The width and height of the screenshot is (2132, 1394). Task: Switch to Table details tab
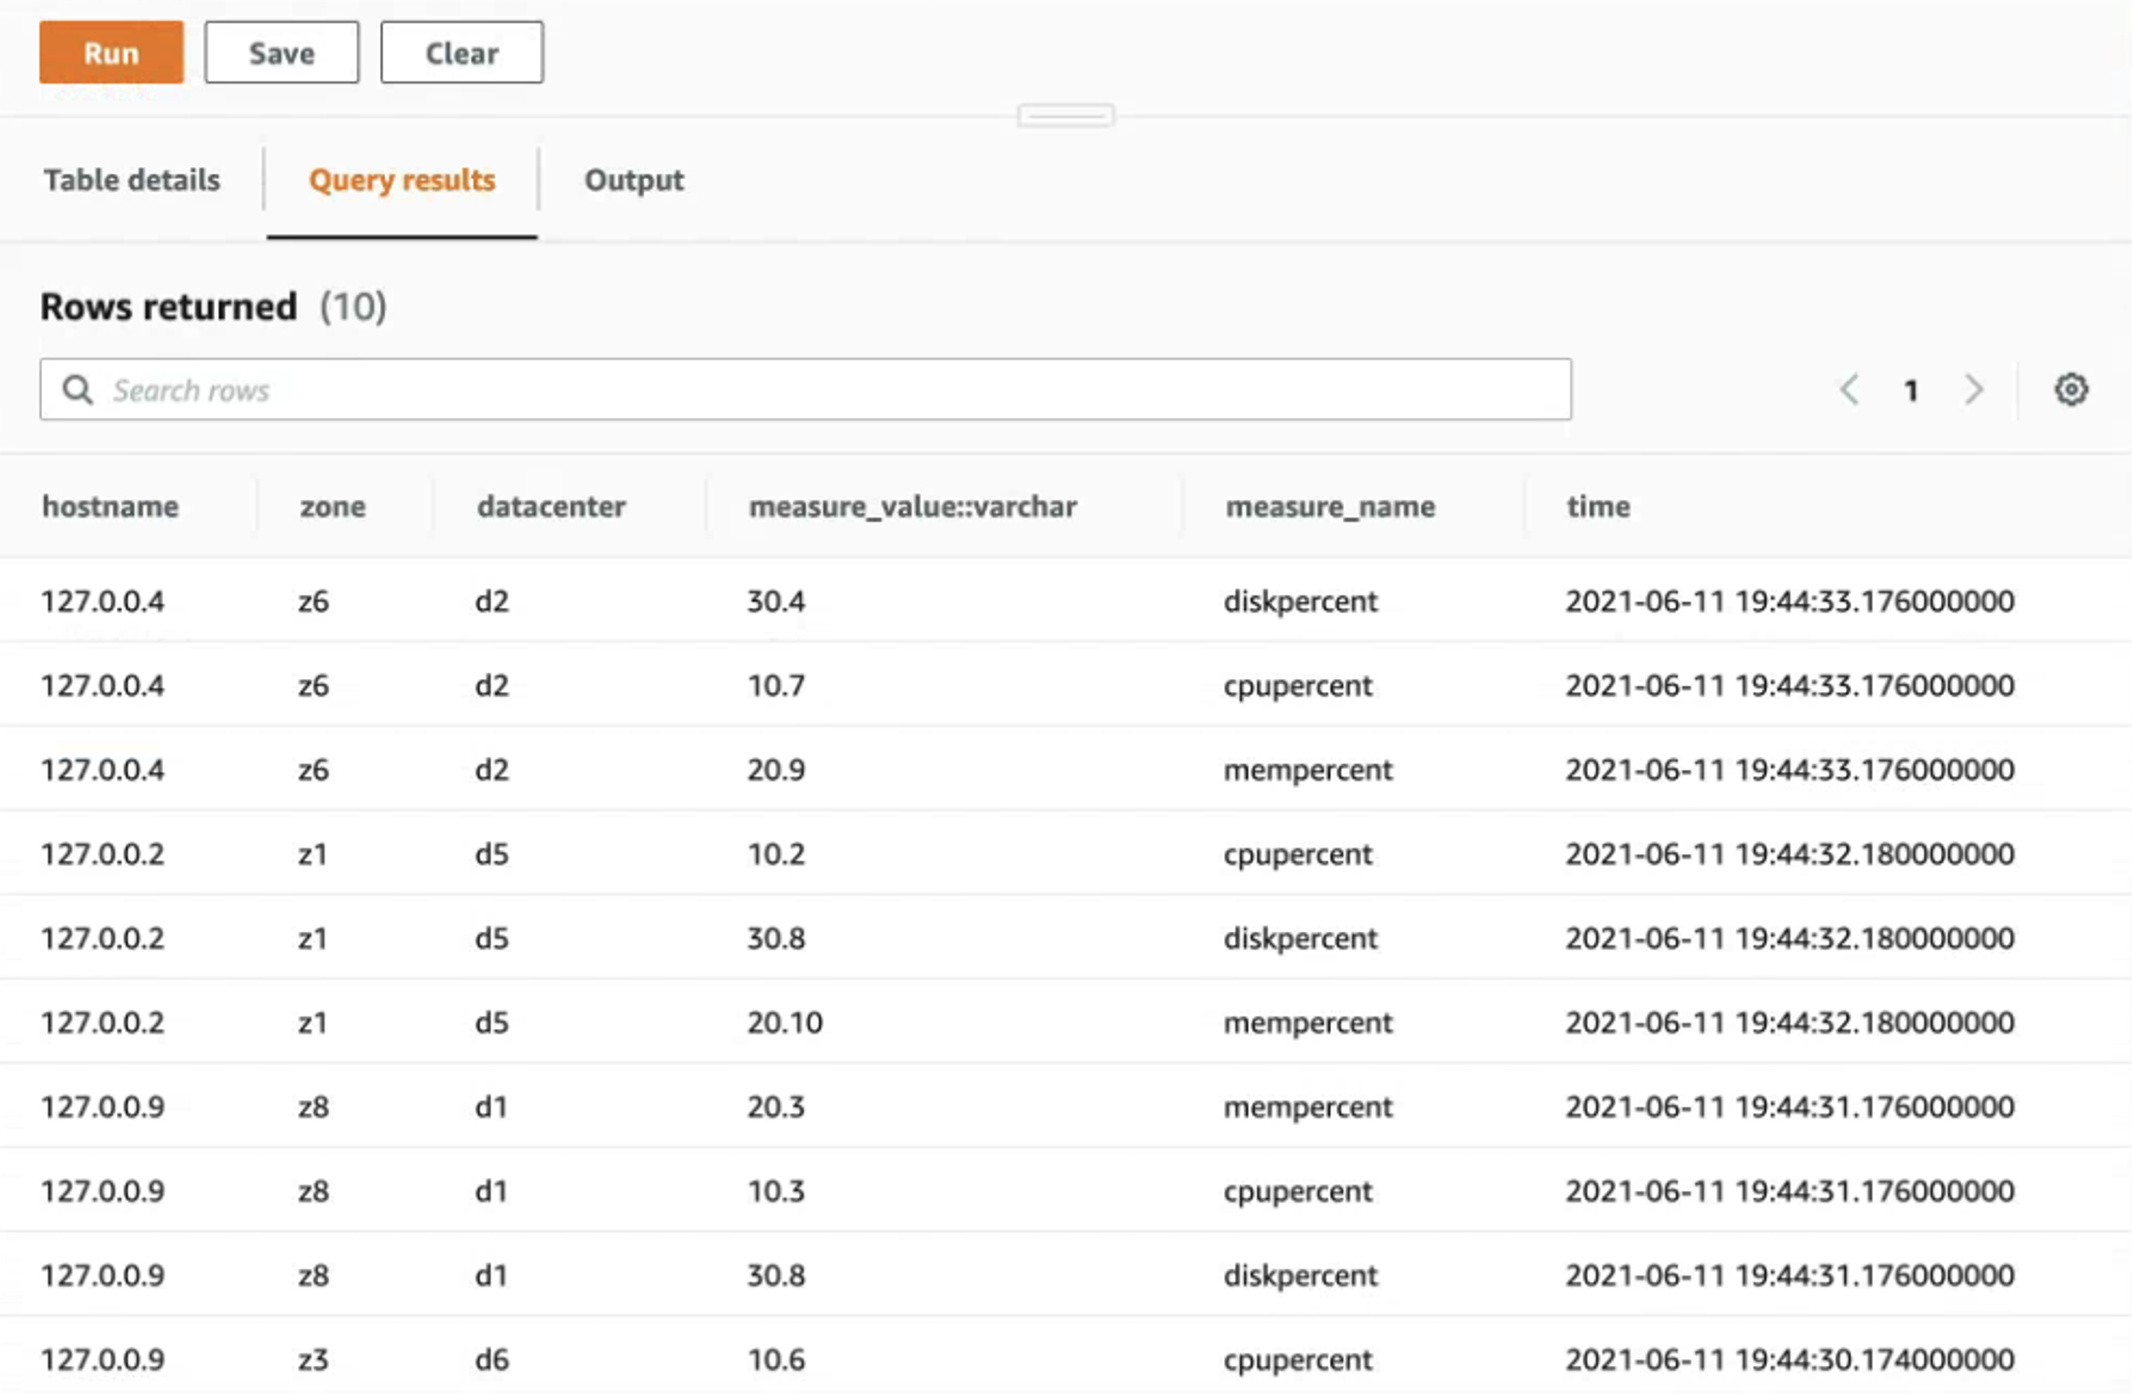pyautogui.click(x=131, y=180)
